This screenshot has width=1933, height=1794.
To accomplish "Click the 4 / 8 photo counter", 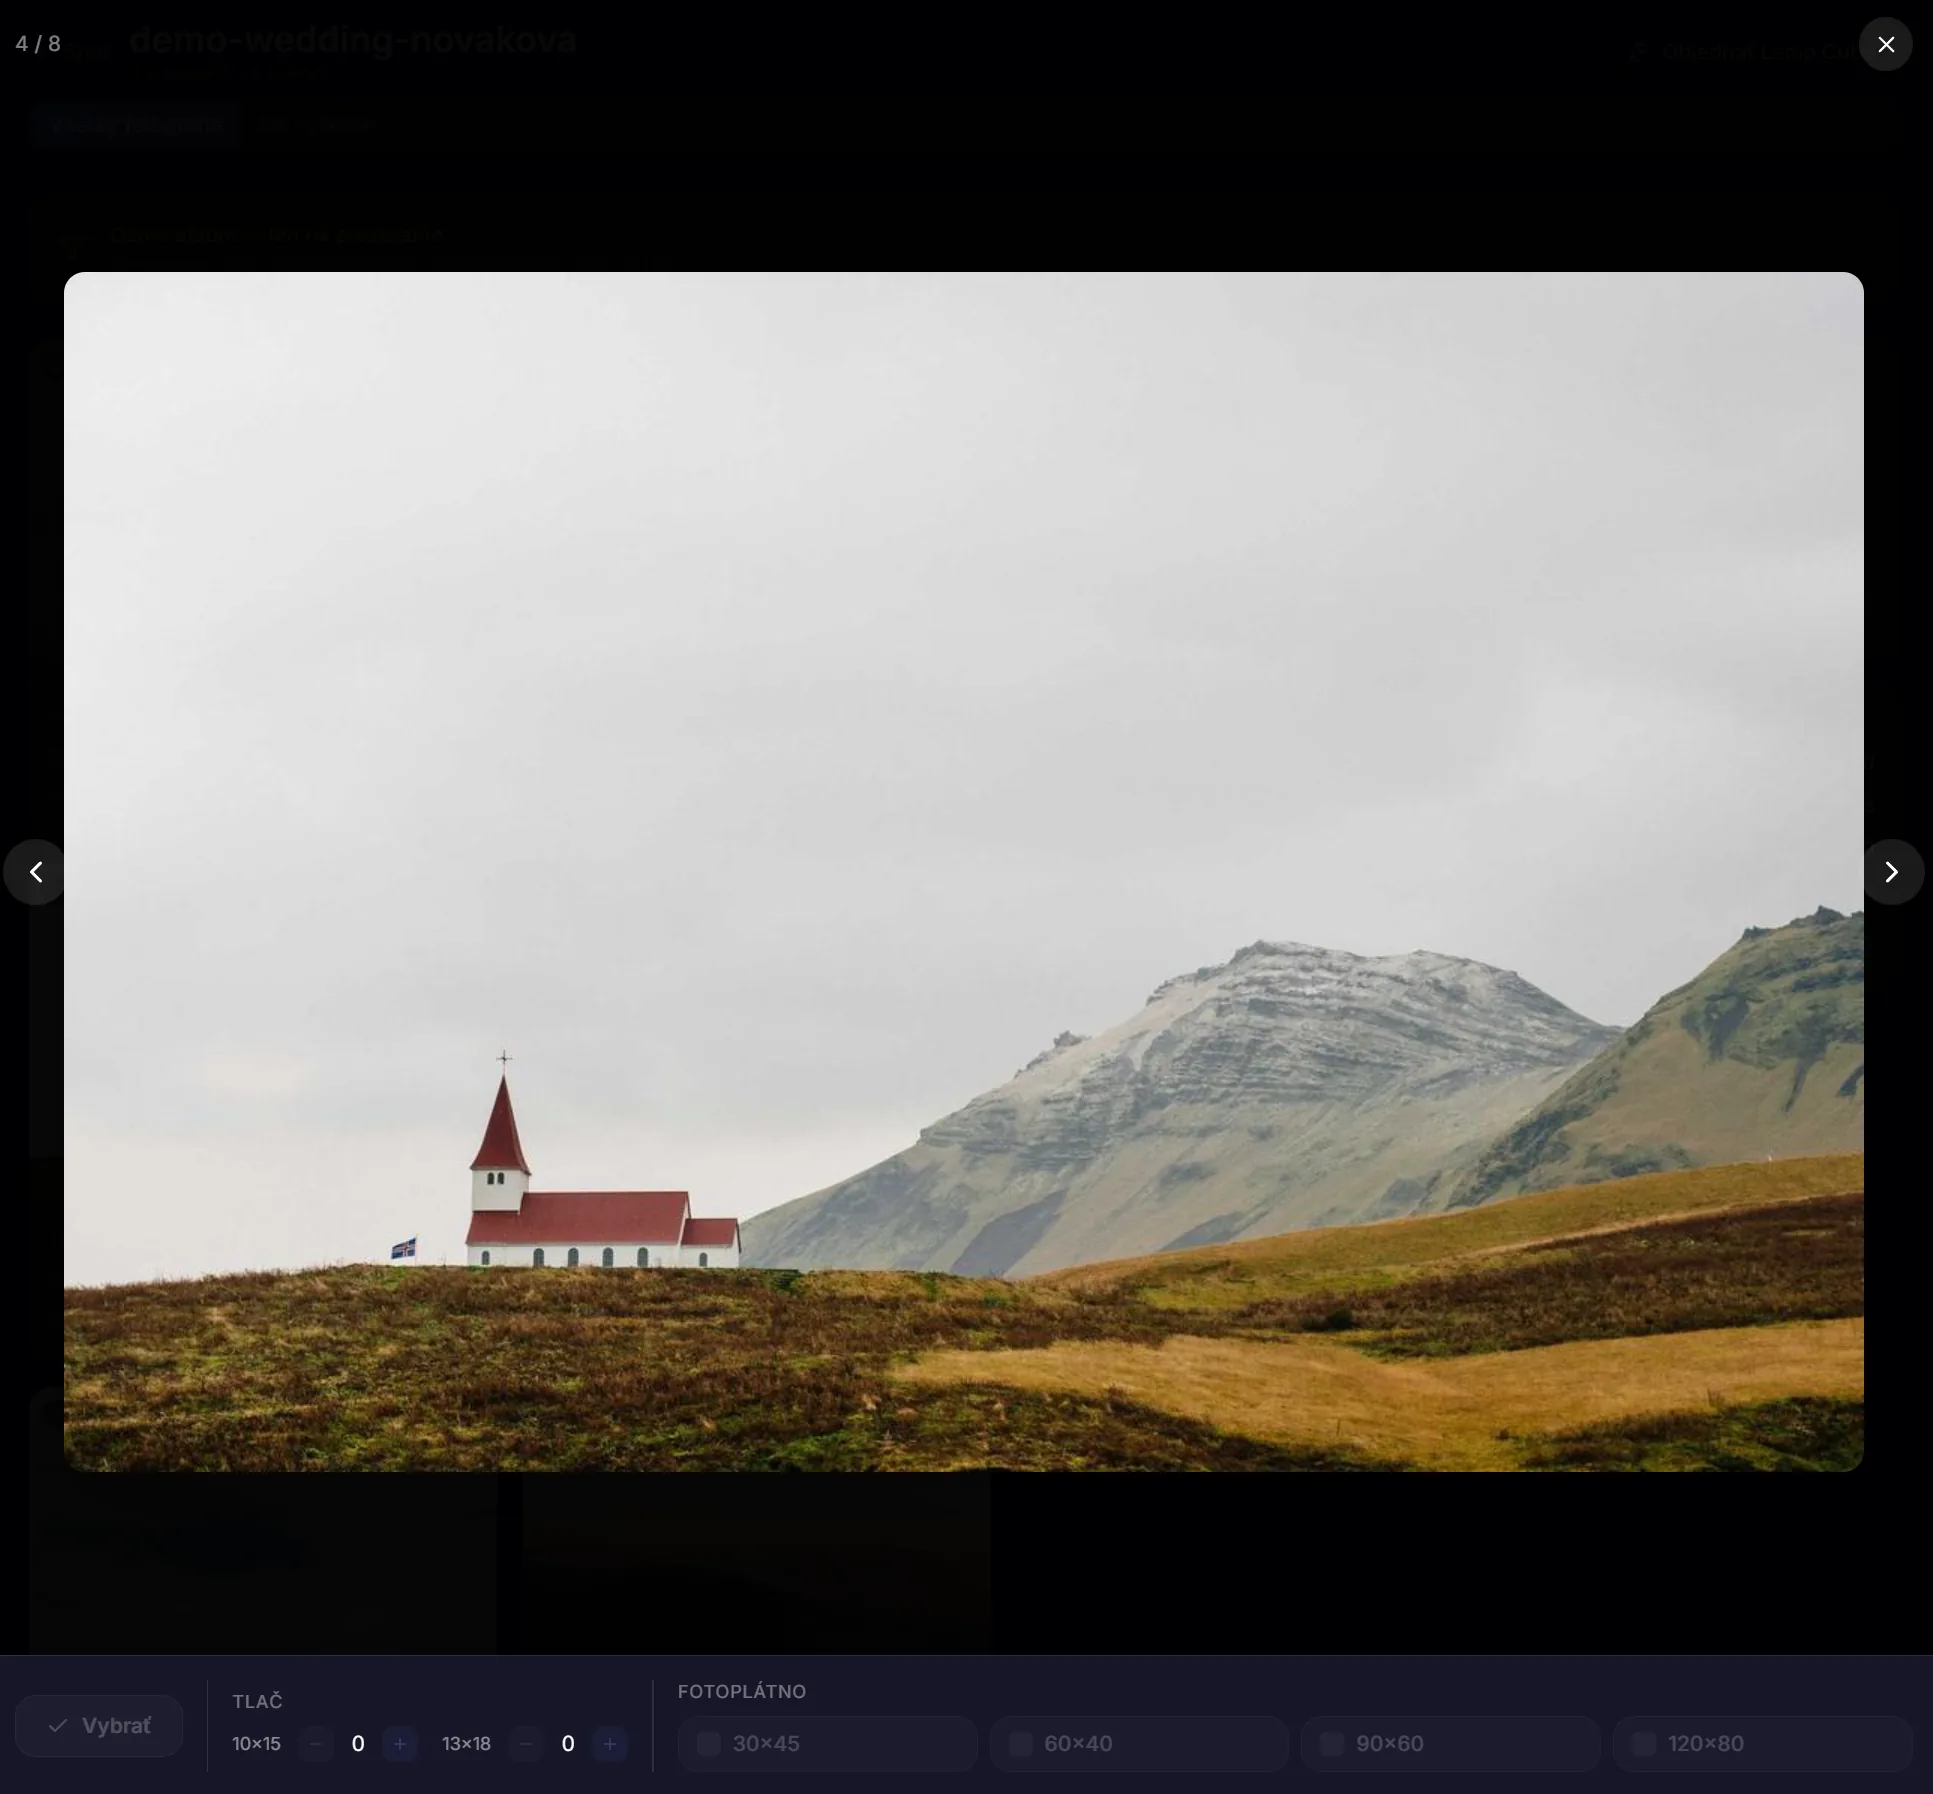I will 38,44.
